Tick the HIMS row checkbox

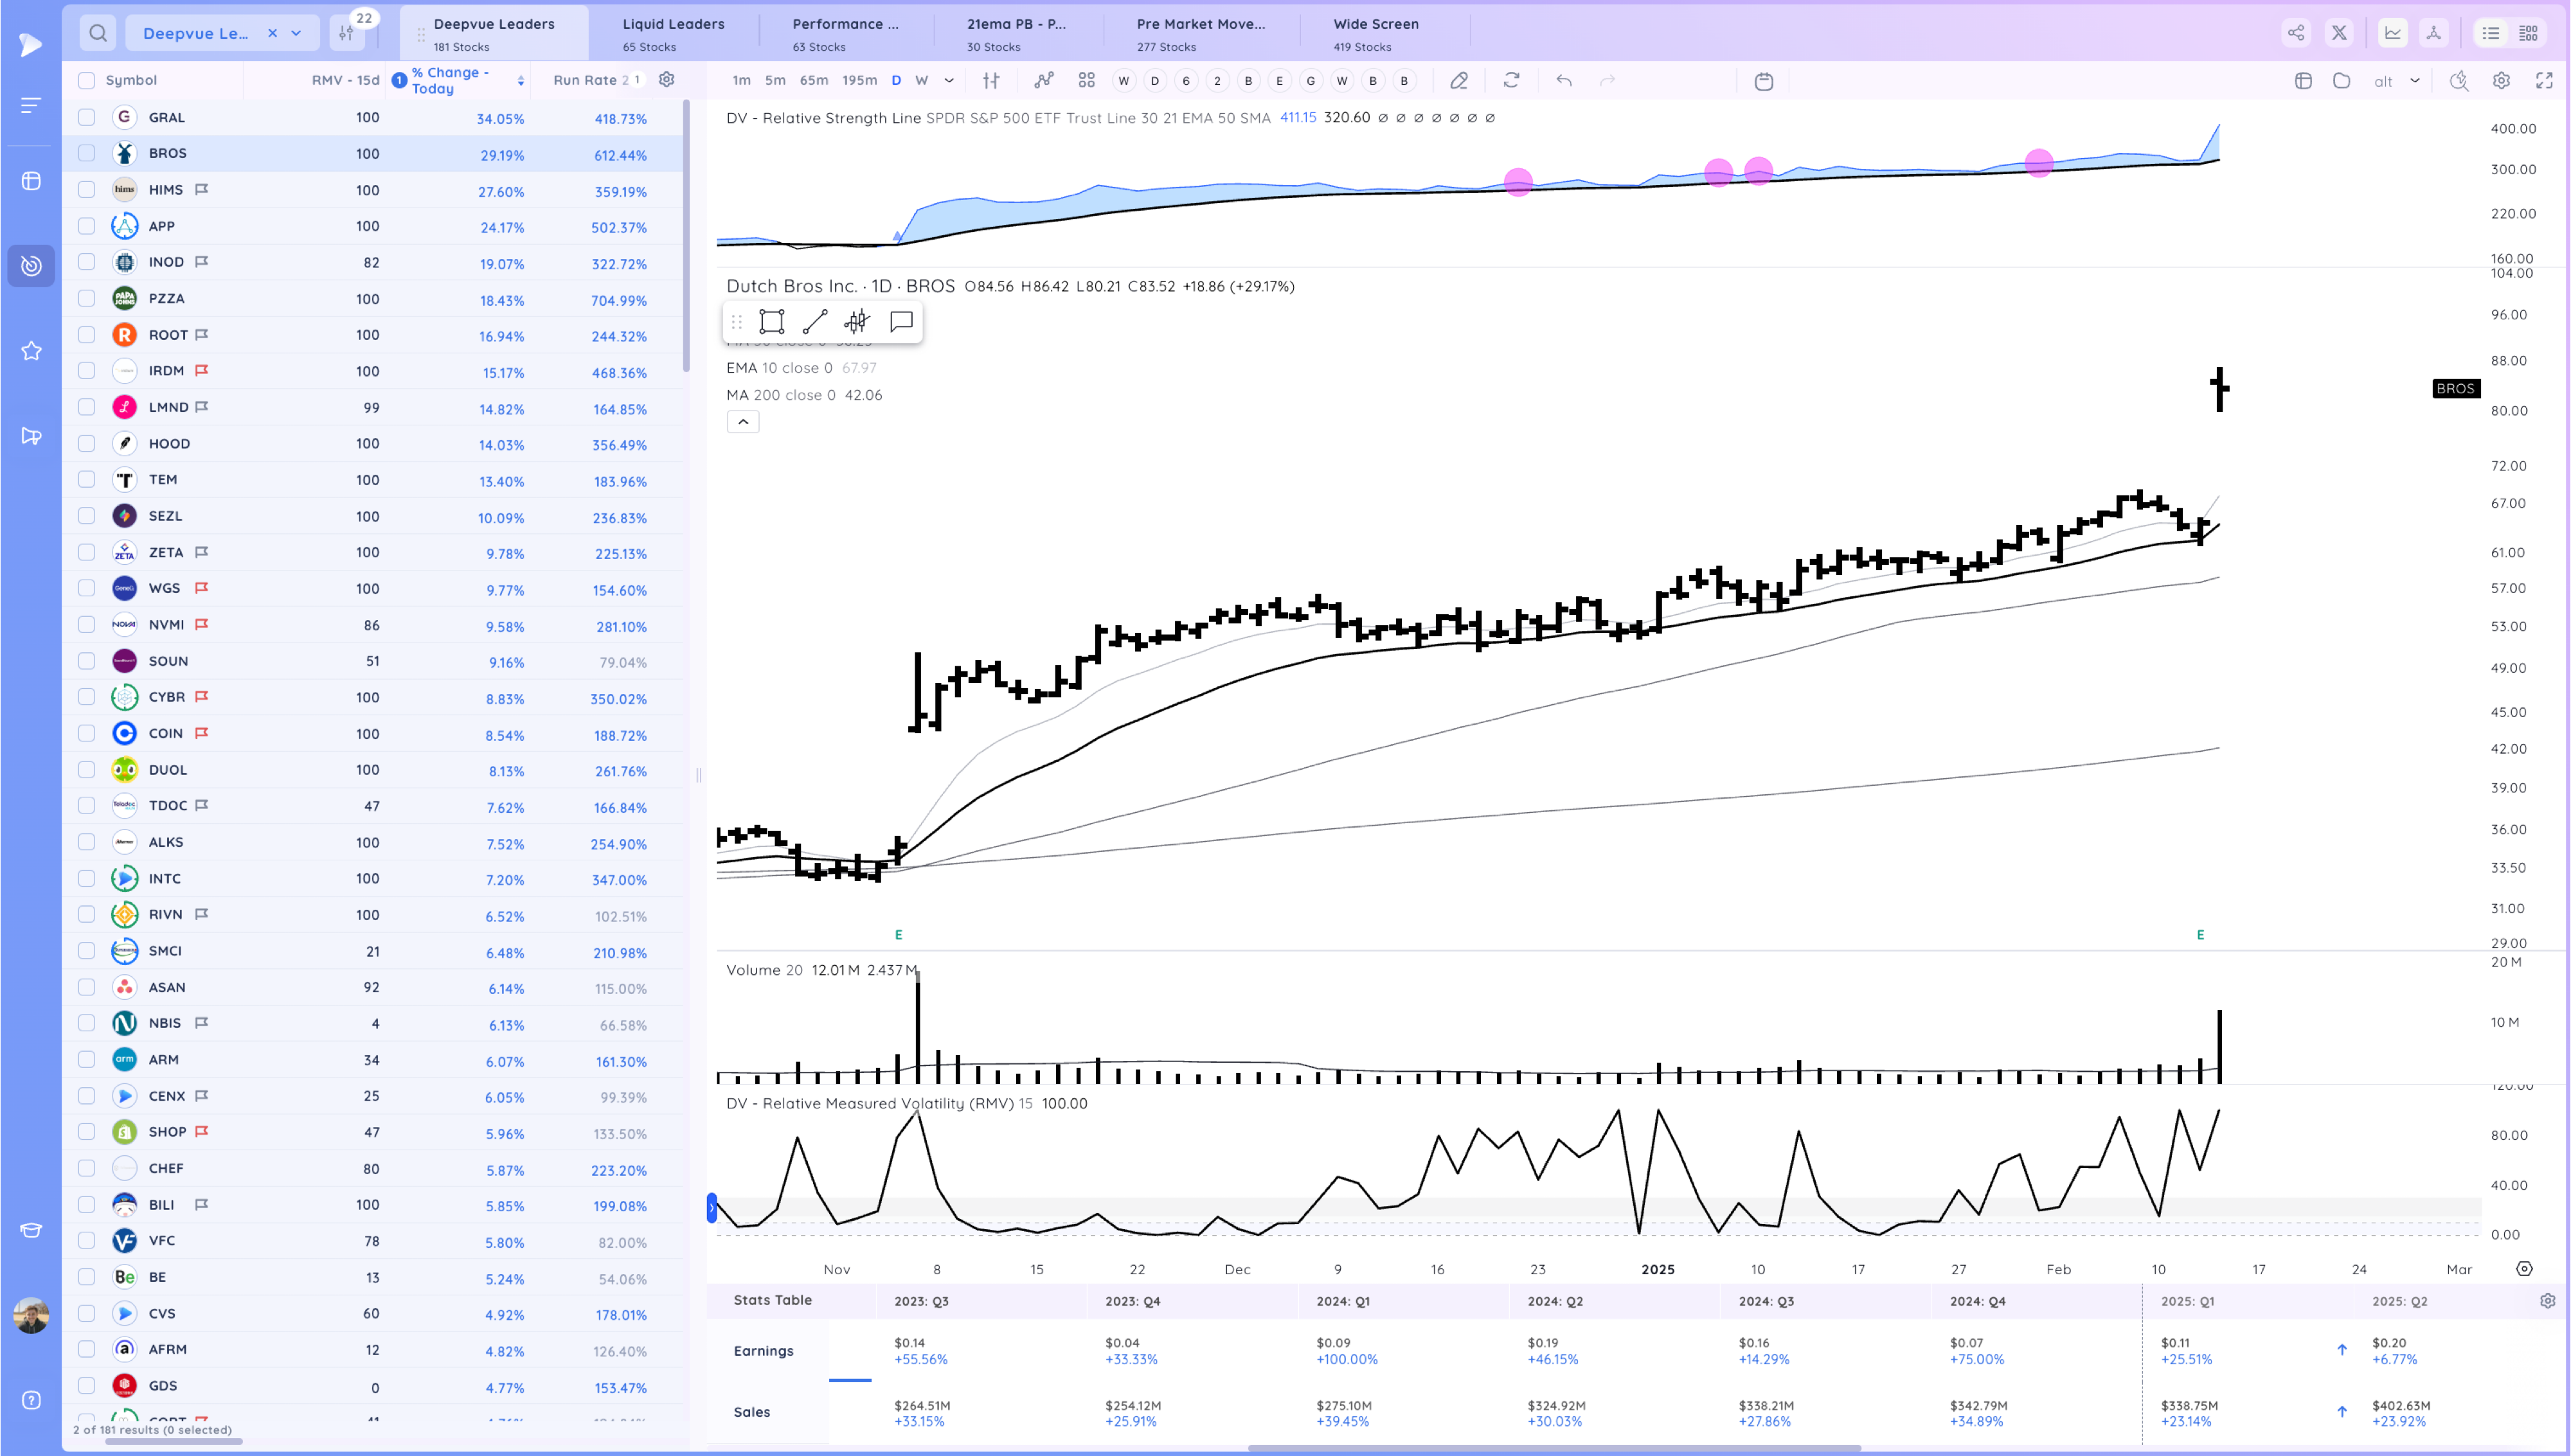tap(87, 190)
